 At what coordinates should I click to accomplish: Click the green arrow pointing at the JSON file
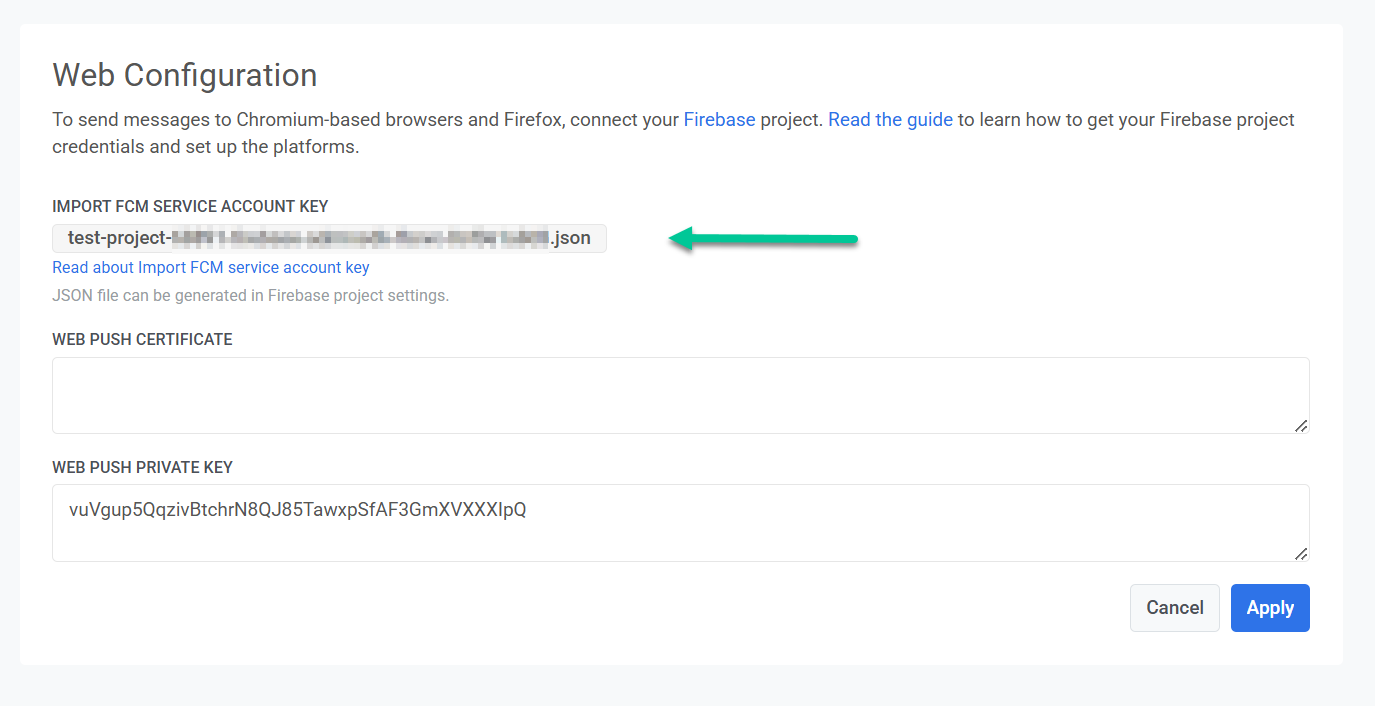coord(764,239)
